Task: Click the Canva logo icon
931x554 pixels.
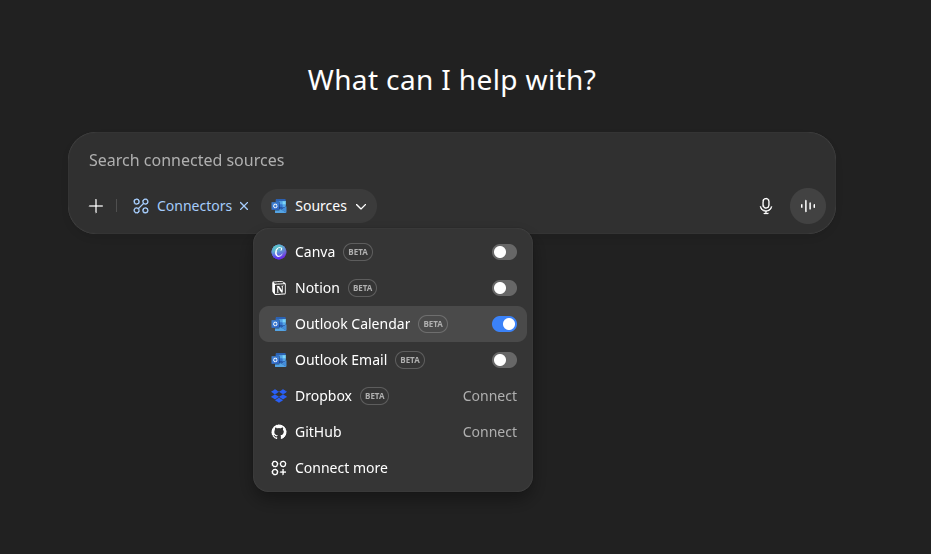Action: (279, 252)
